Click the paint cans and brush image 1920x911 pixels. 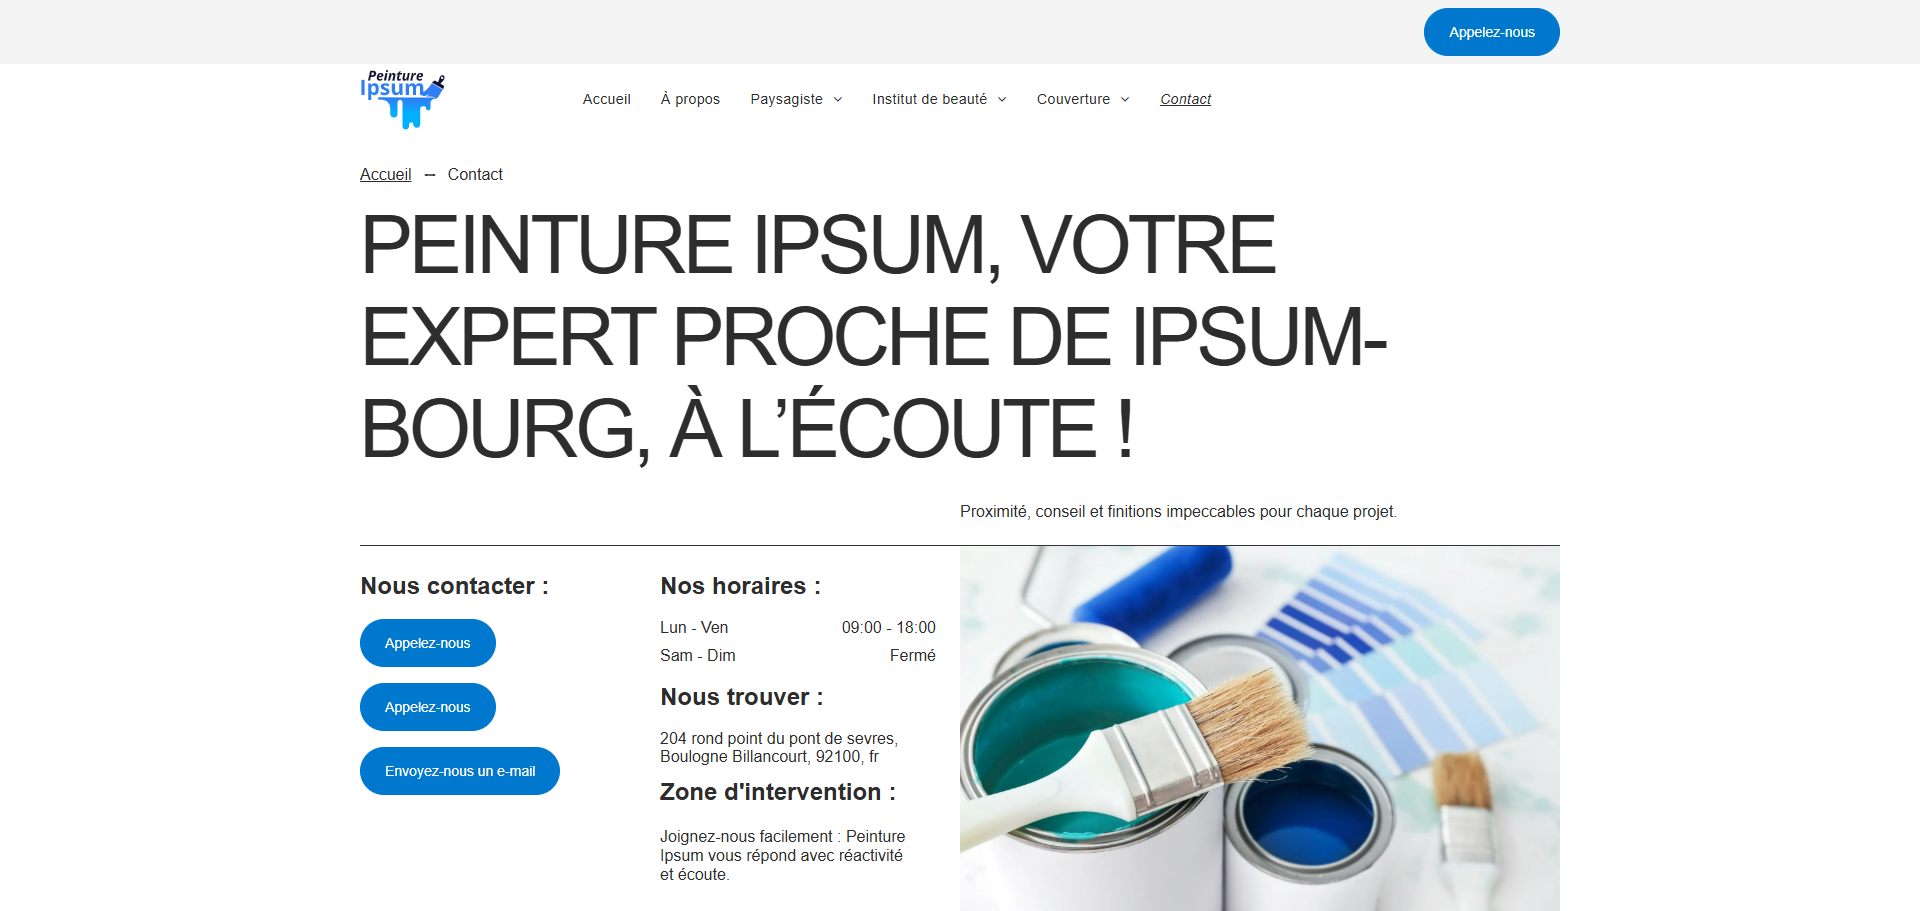(1260, 728)
